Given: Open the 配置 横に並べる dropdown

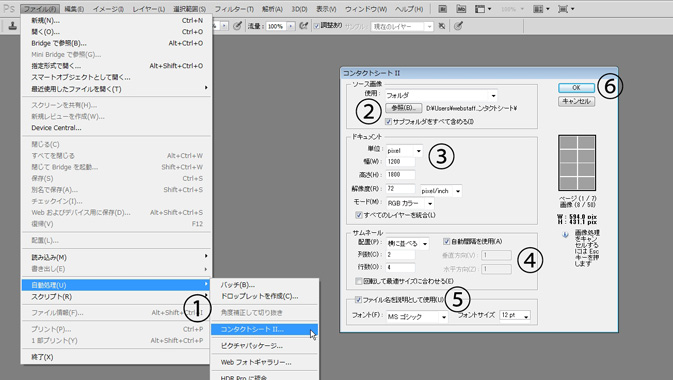Looking at the screenshot, I should coord(407,243).
